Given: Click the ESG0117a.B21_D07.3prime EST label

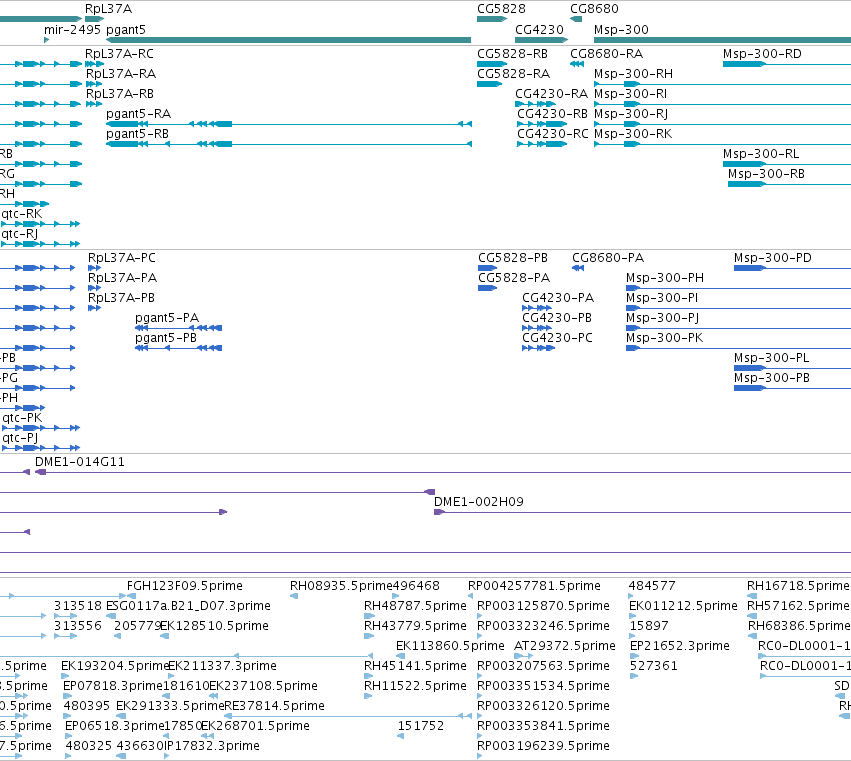Looking at the screenshot, I should (x=188, y=606).
